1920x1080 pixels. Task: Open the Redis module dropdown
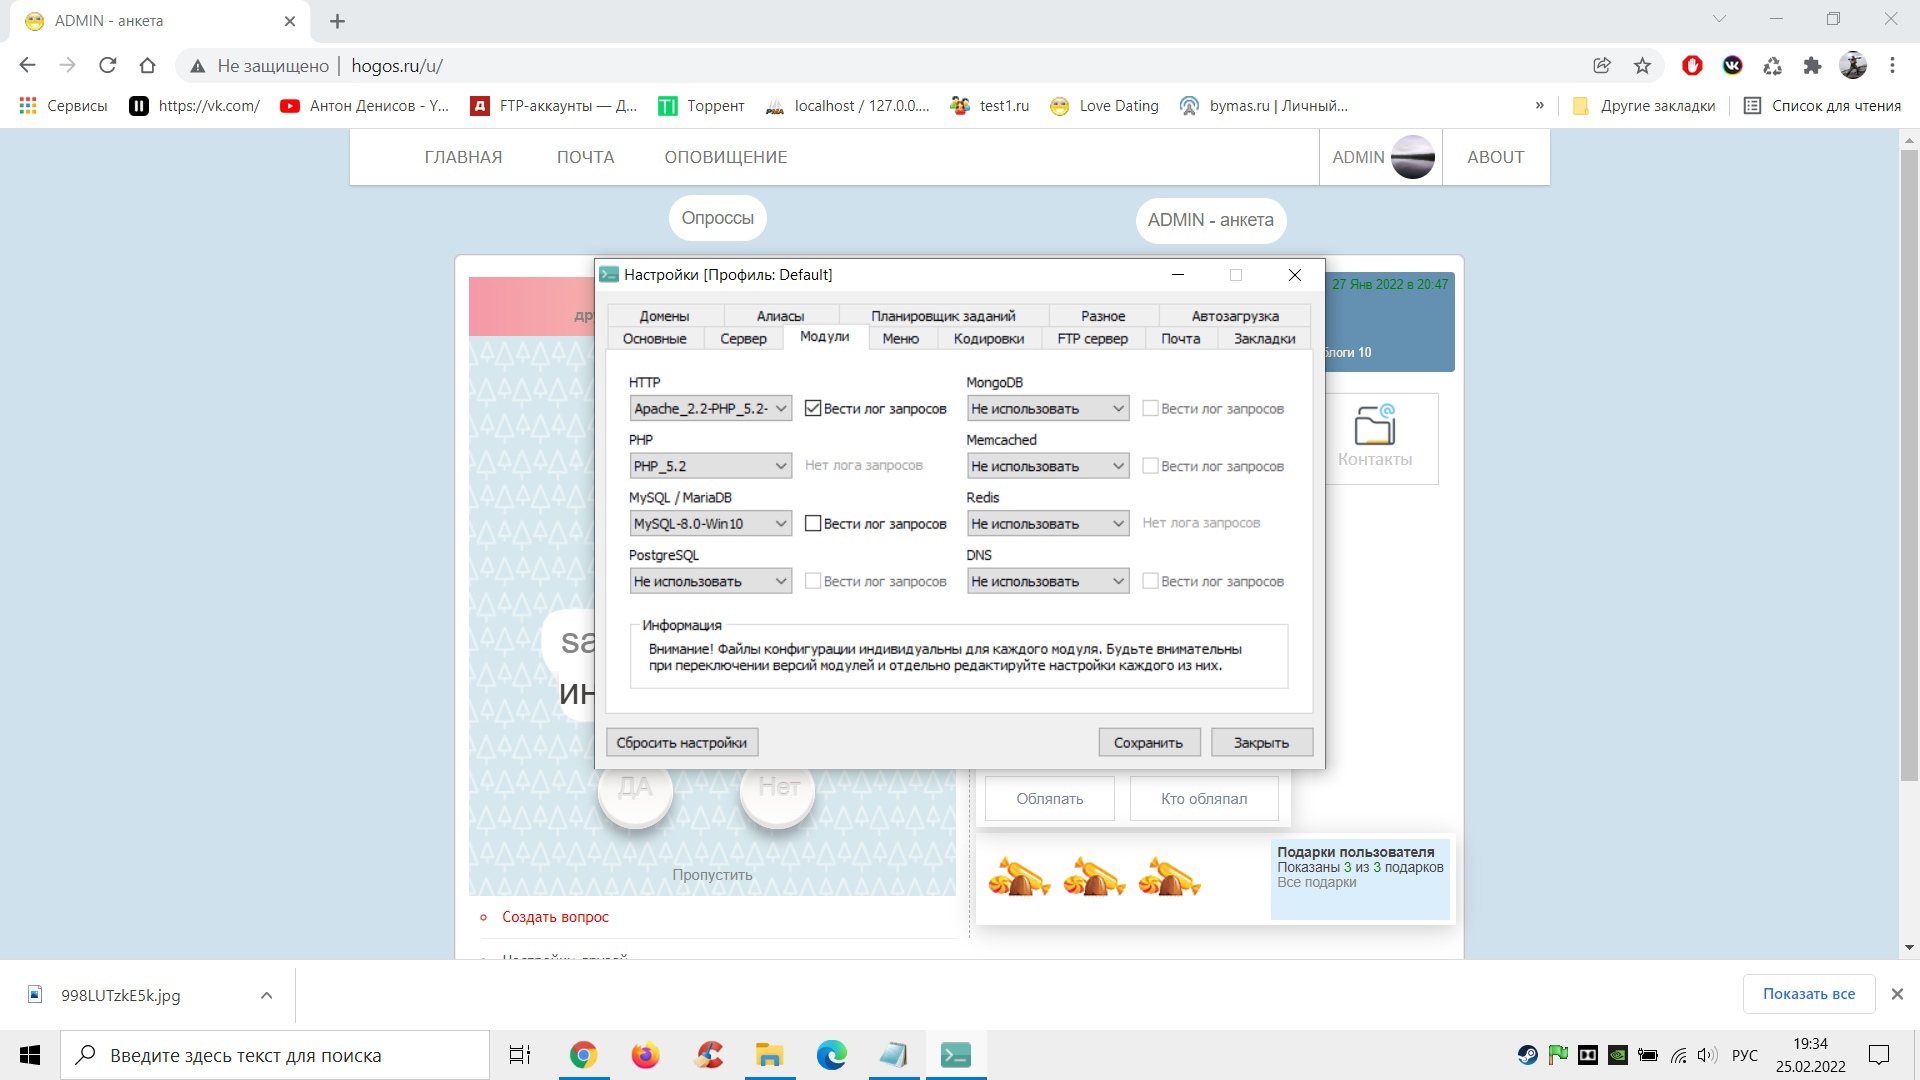click(1047, 523)
